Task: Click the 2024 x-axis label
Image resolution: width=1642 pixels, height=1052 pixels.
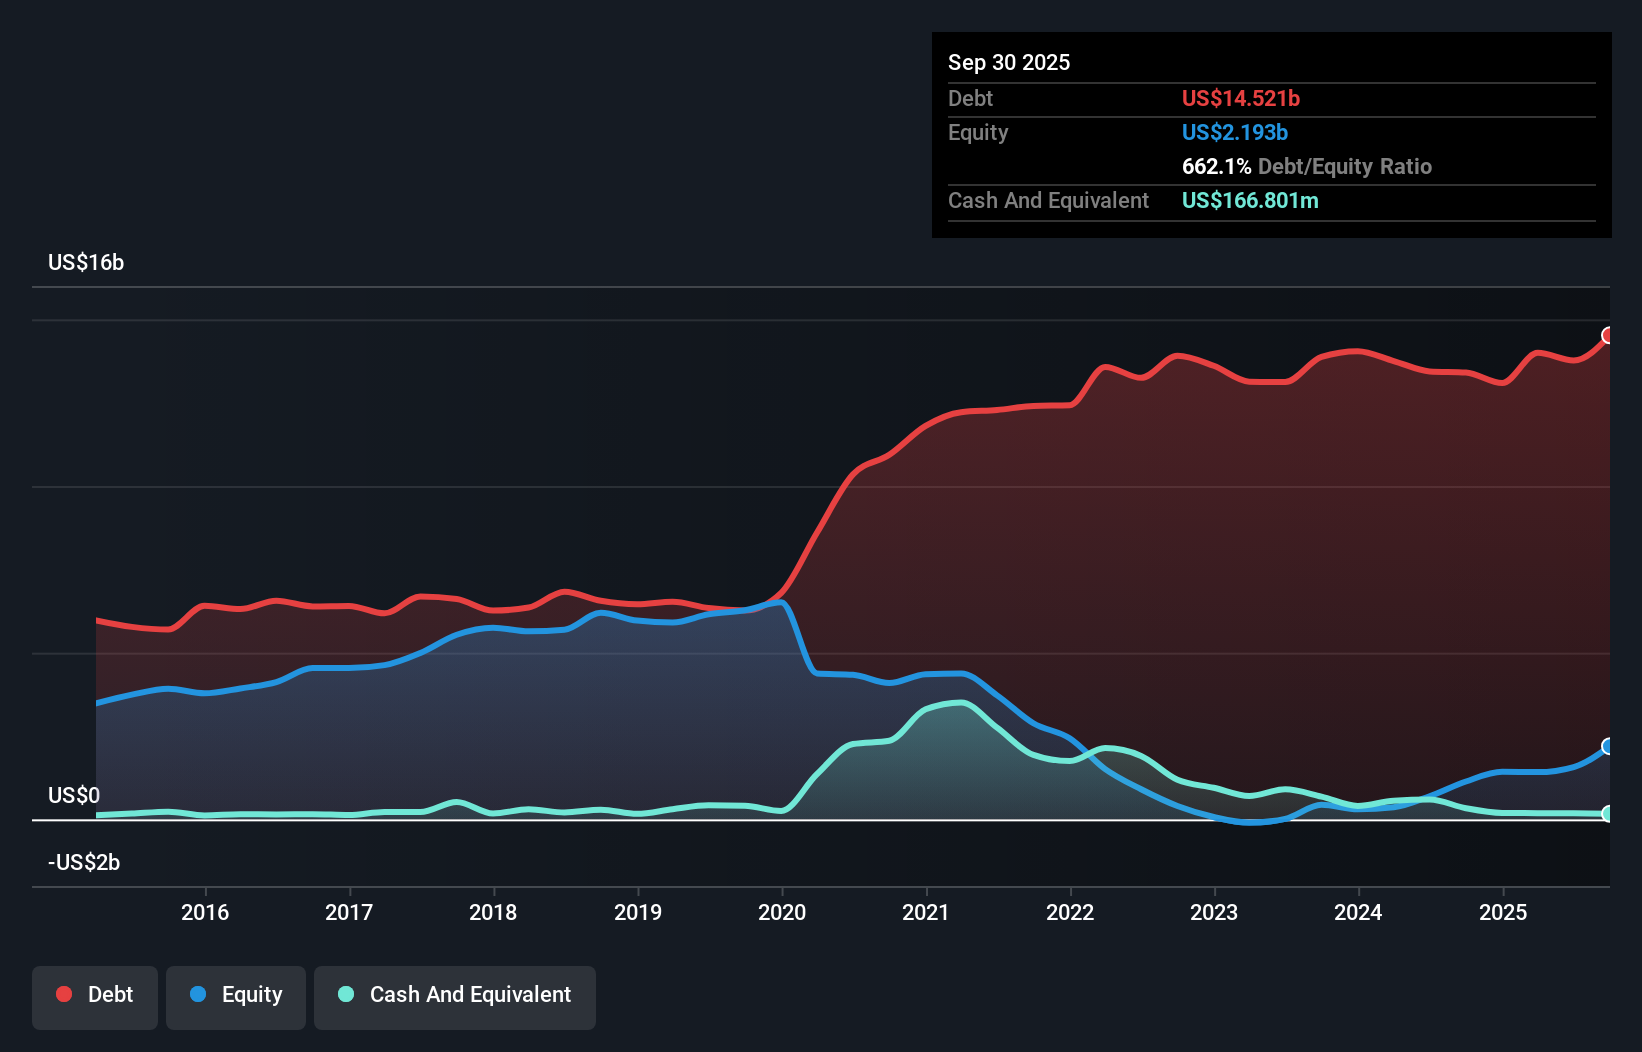Action: tap(1358, 912)
